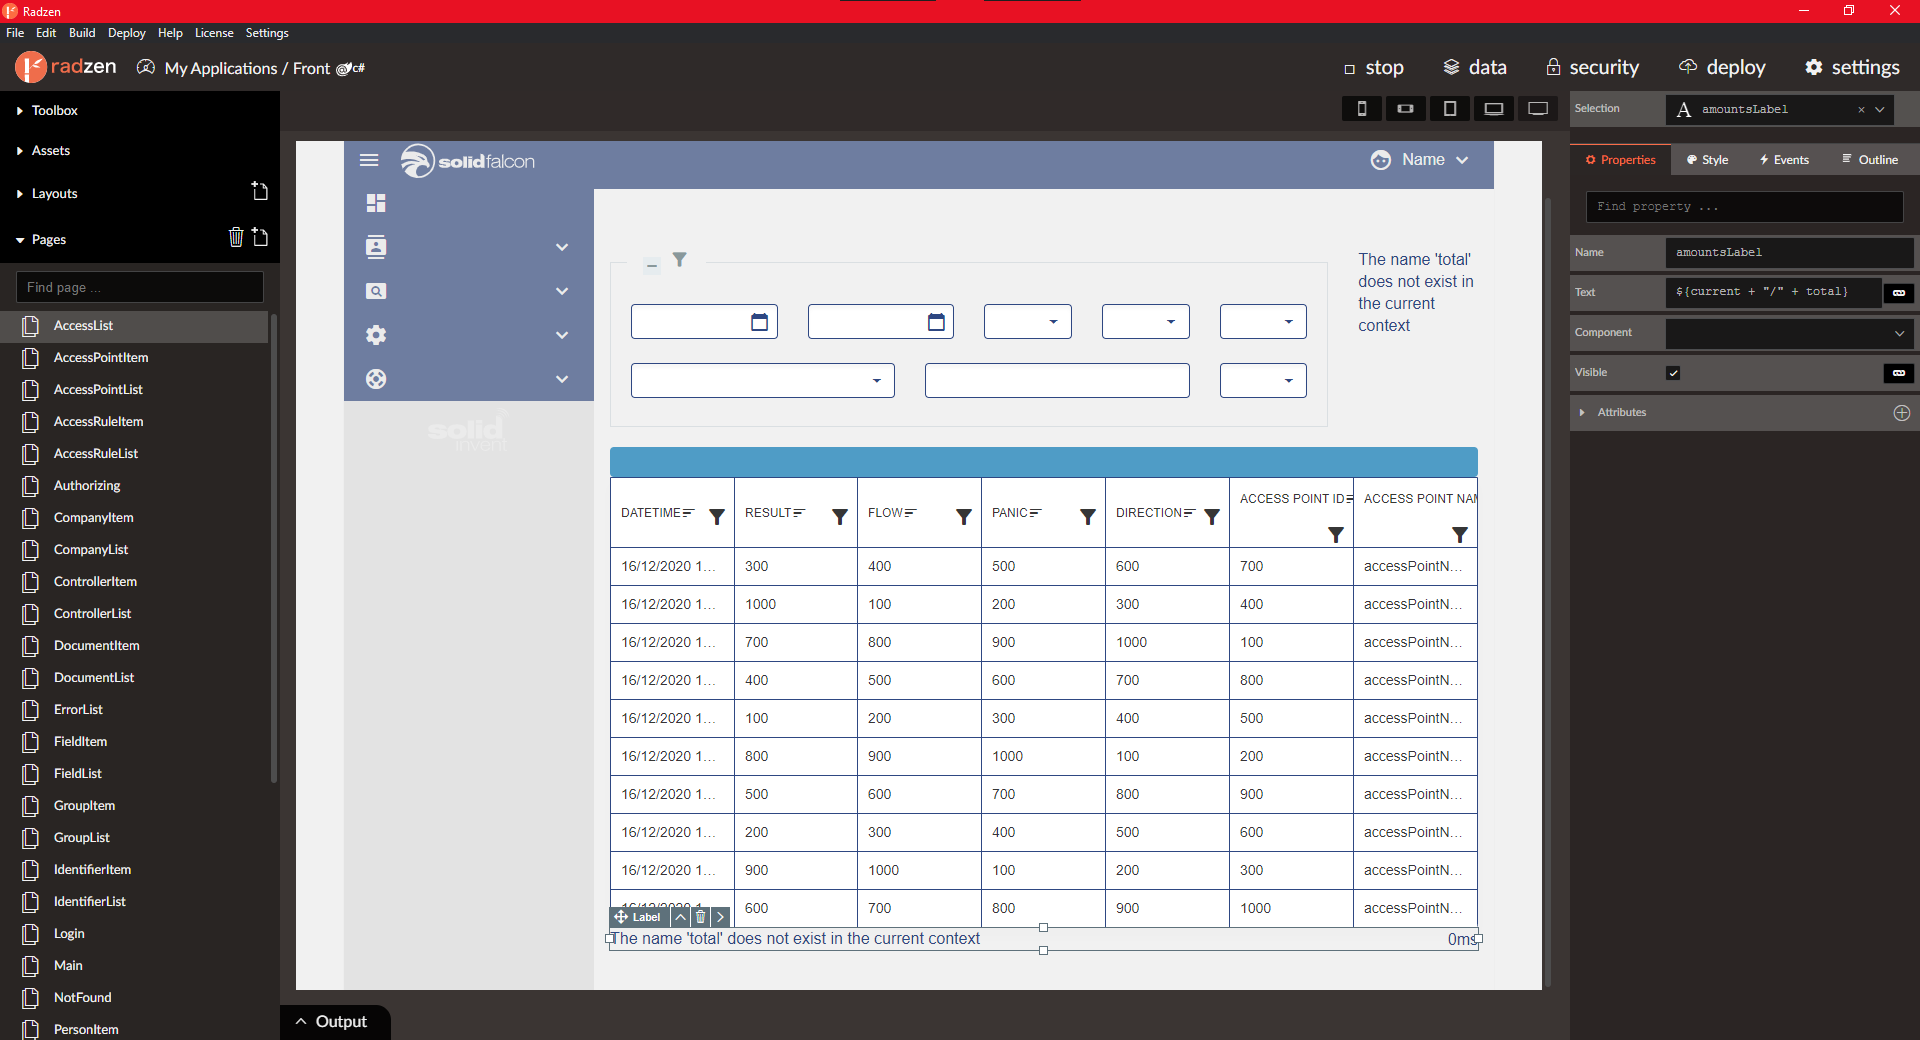Open the dashboard grid icon in the sidebar
The image size is (1920, 1040).
[x=376, y=203]
